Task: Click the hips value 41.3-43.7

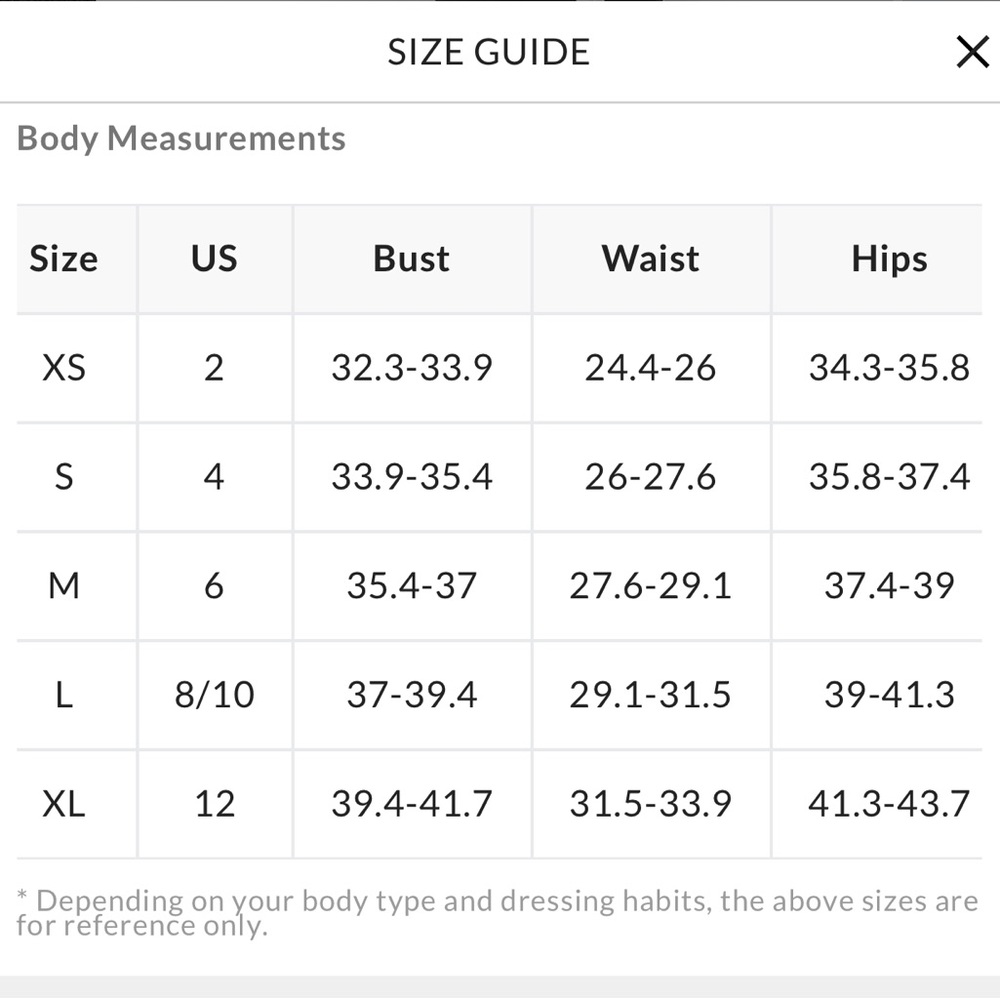Action: pyautogui.click(x=889, y=804)
